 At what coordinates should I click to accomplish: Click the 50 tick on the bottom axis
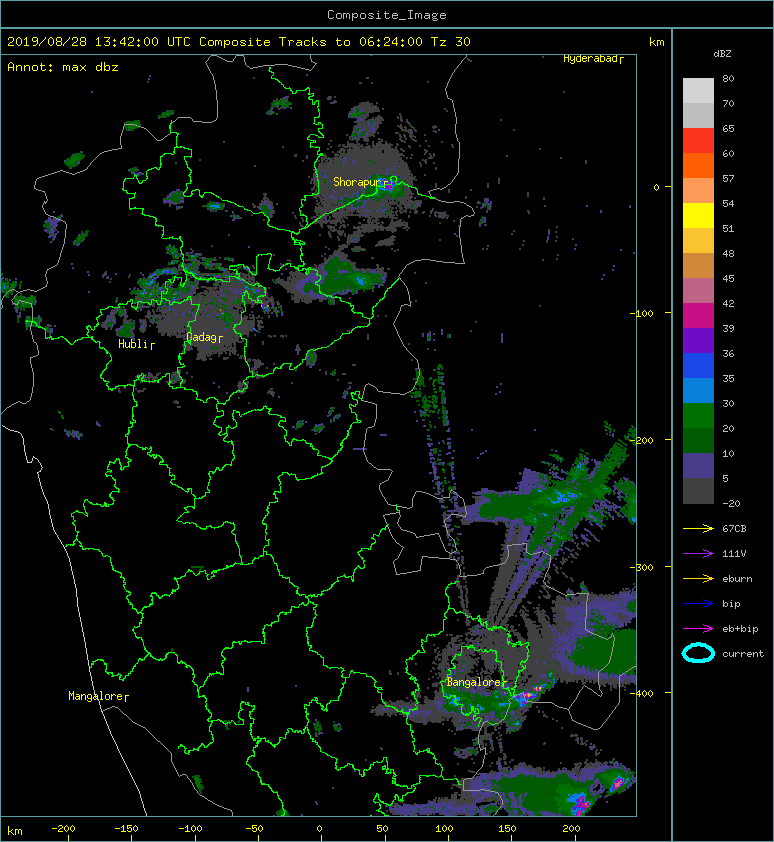382,829
